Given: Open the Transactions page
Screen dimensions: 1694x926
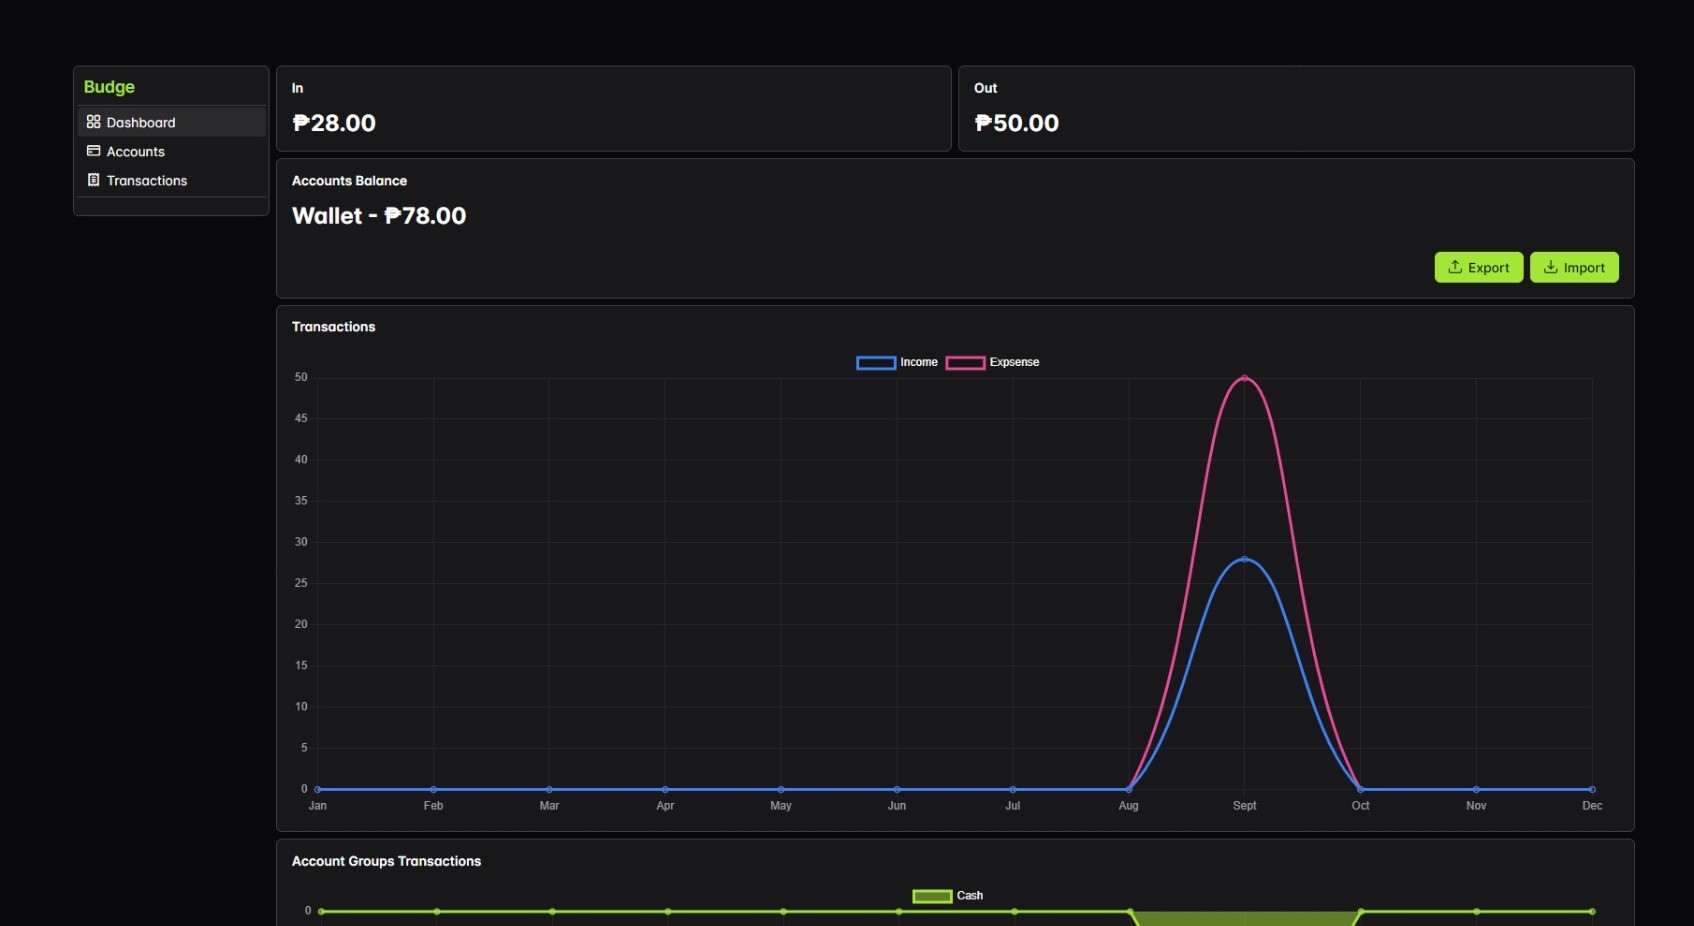Looking at the screenshot, I should click(x=171, y=180).
